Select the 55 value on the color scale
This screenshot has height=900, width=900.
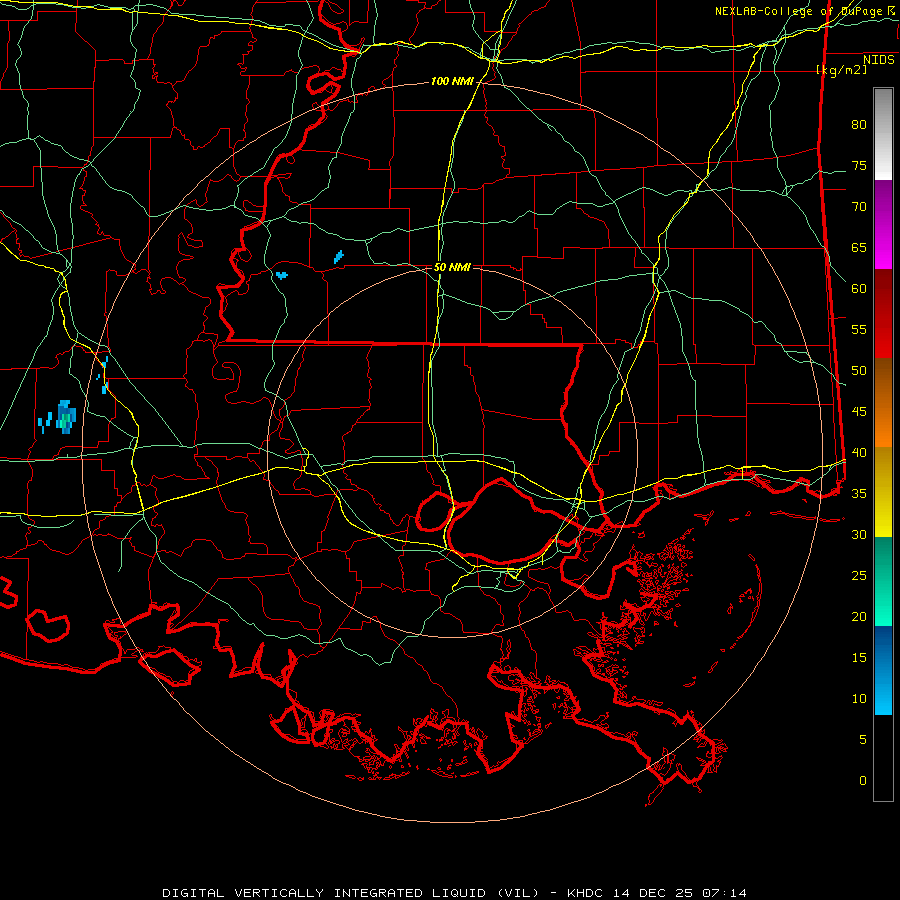pos(859,329)
